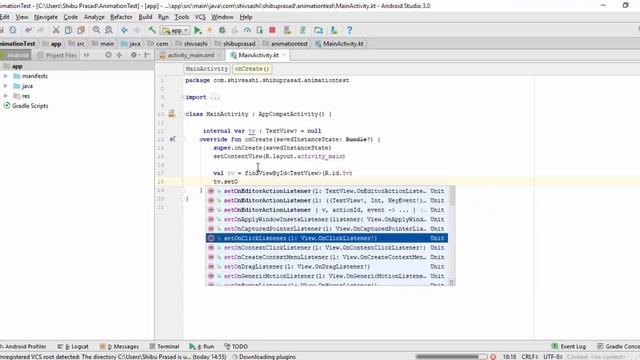Stop the app with red square
Screen dimensions: 640x360
pos(272,30)
